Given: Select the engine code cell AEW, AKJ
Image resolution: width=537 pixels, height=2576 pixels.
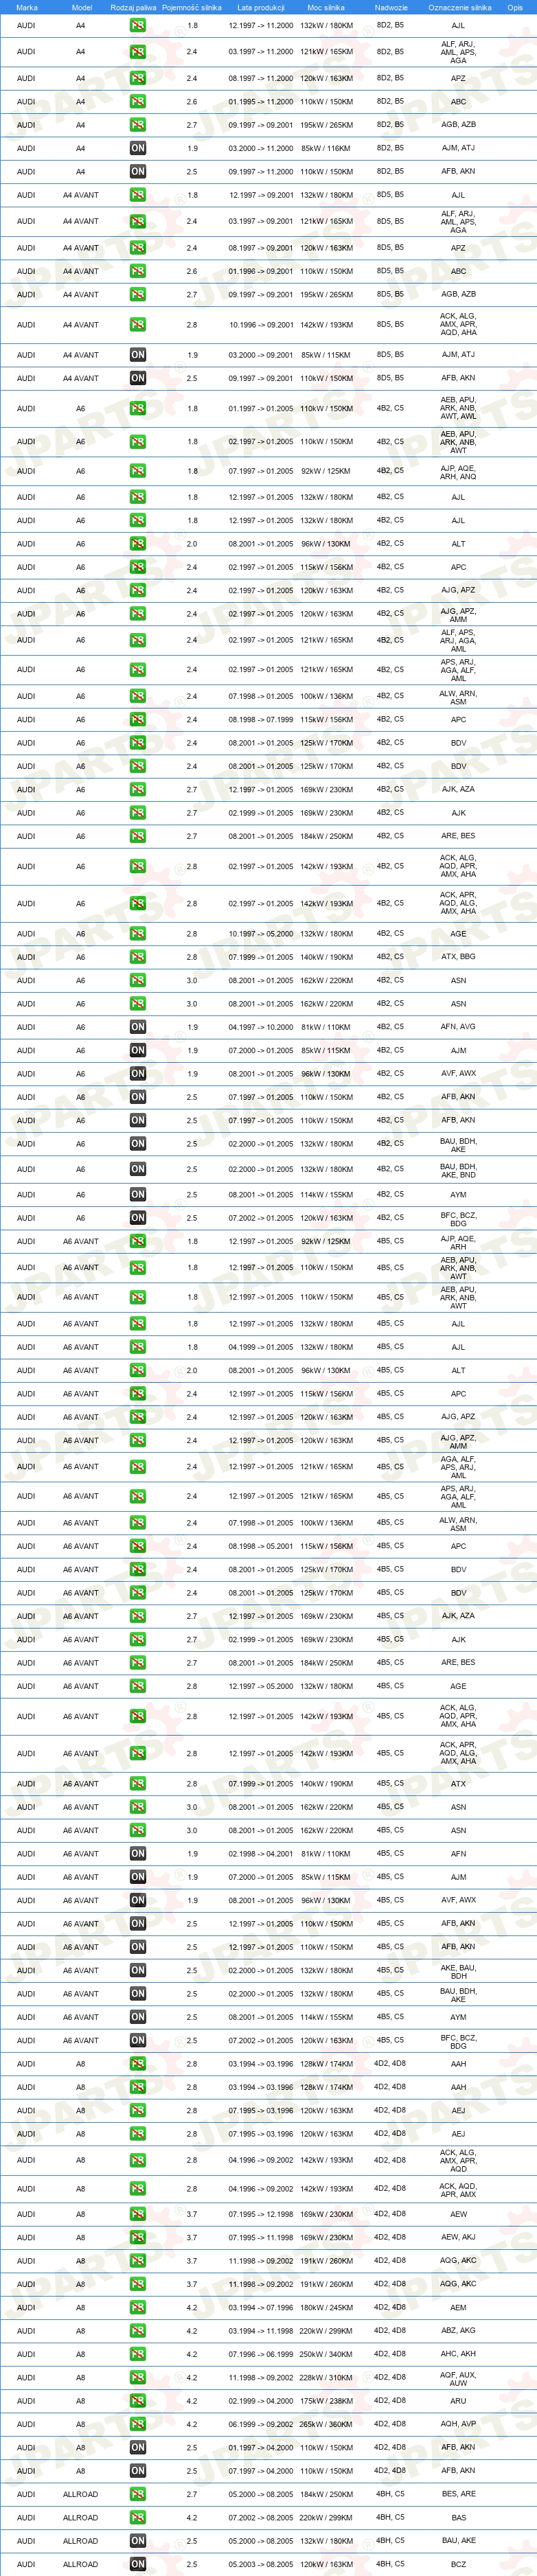Looking at the screenshot, I should (458, 2238).
